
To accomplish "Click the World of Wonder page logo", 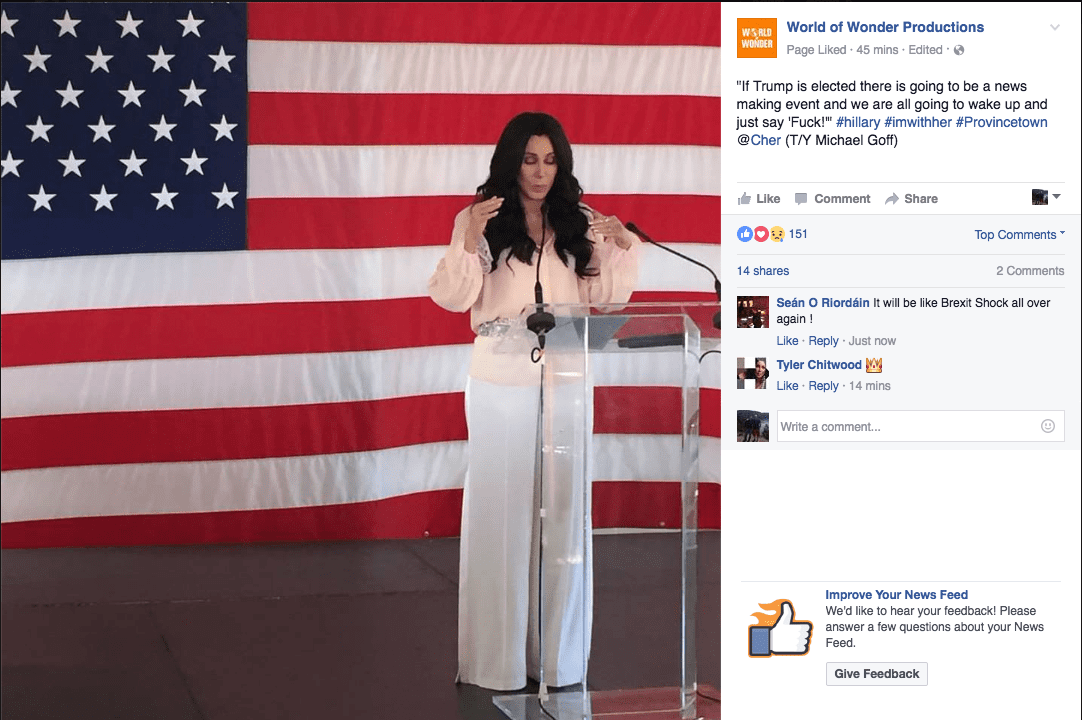I will (x=757, y=38).
